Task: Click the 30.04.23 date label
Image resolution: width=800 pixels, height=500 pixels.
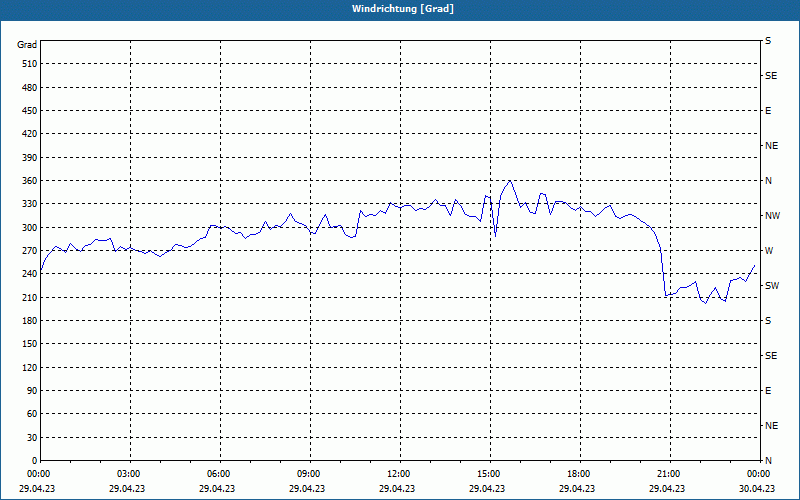Action: [x=757, y=488]
